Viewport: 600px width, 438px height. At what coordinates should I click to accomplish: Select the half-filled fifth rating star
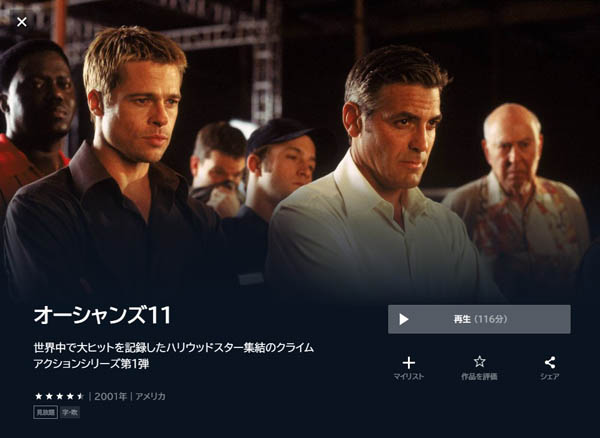(x=80, y=396)
